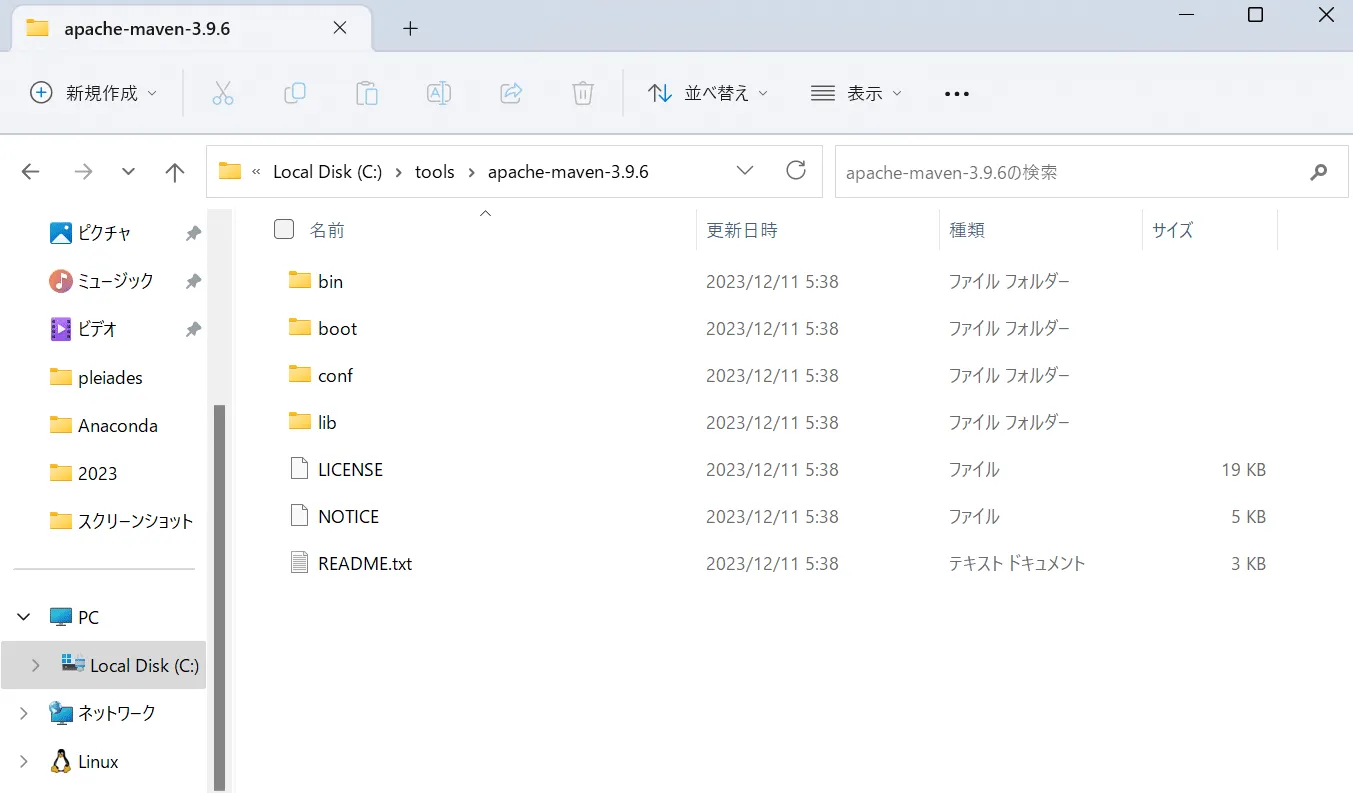This screenshot has width=1353, height=793.
Task: Select ネットワーク in navigation tree
Action: (103, 713)
